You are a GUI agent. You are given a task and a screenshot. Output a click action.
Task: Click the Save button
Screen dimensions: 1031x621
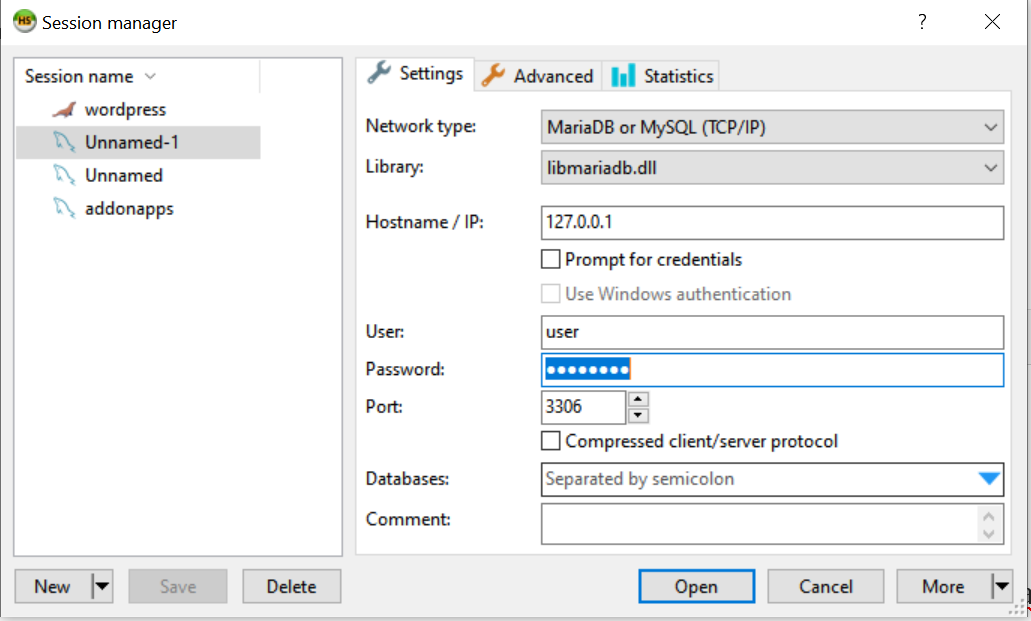178,586
